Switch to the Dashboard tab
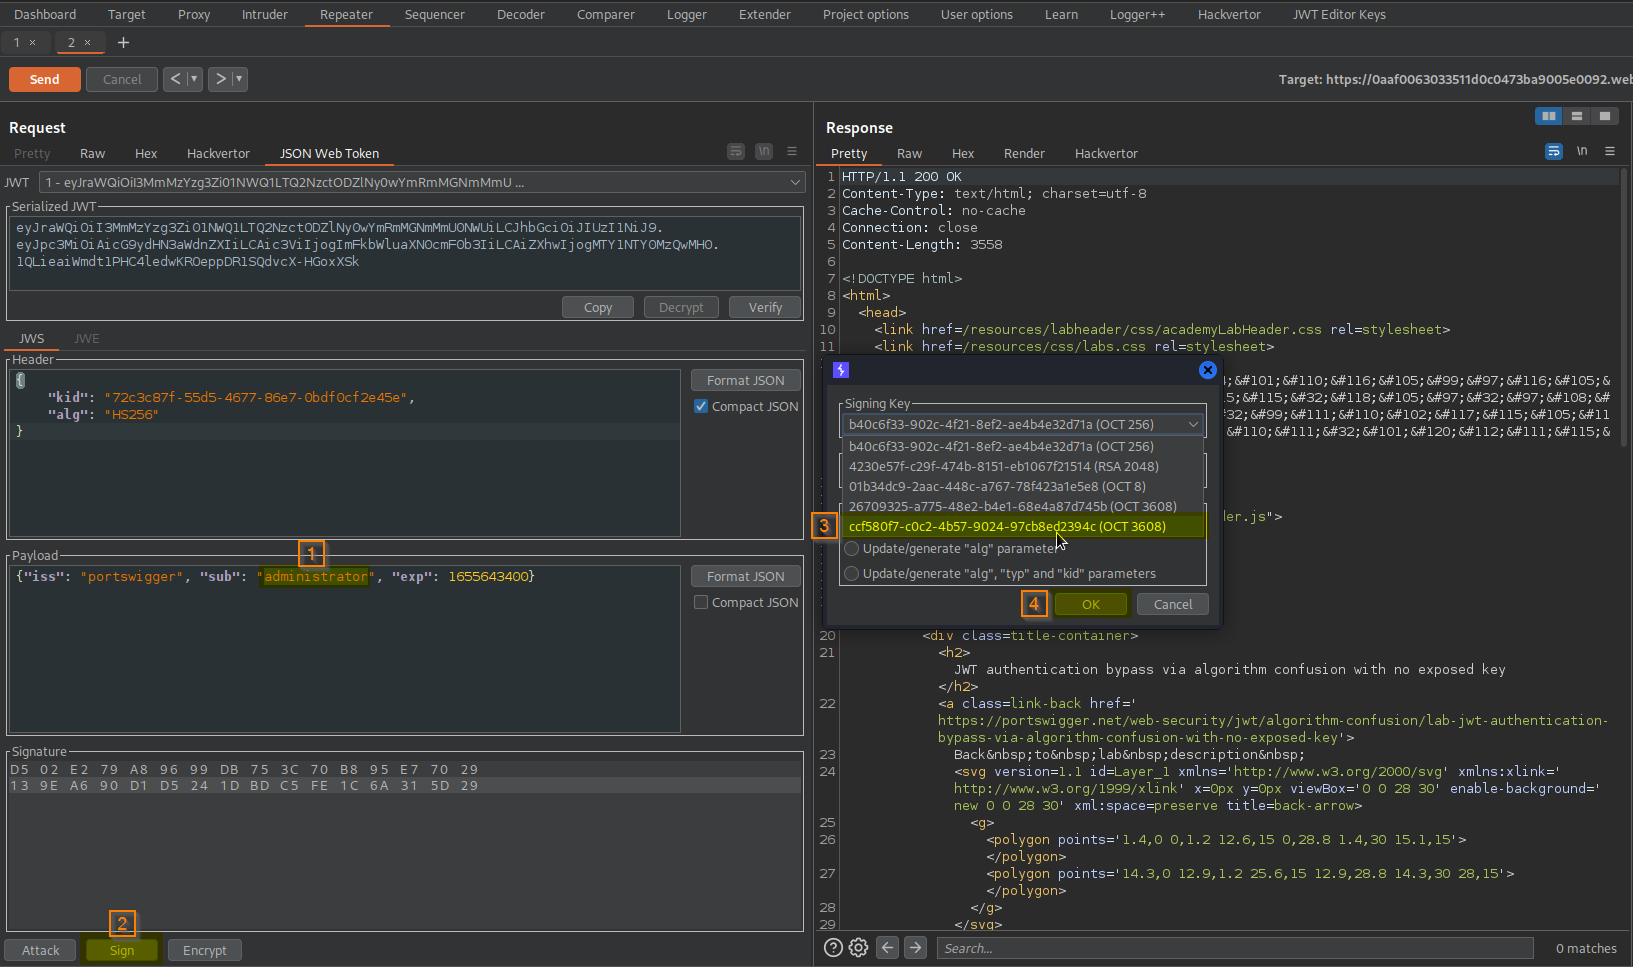This screenshot has height=967, width=1633. (x=45, y=14)
